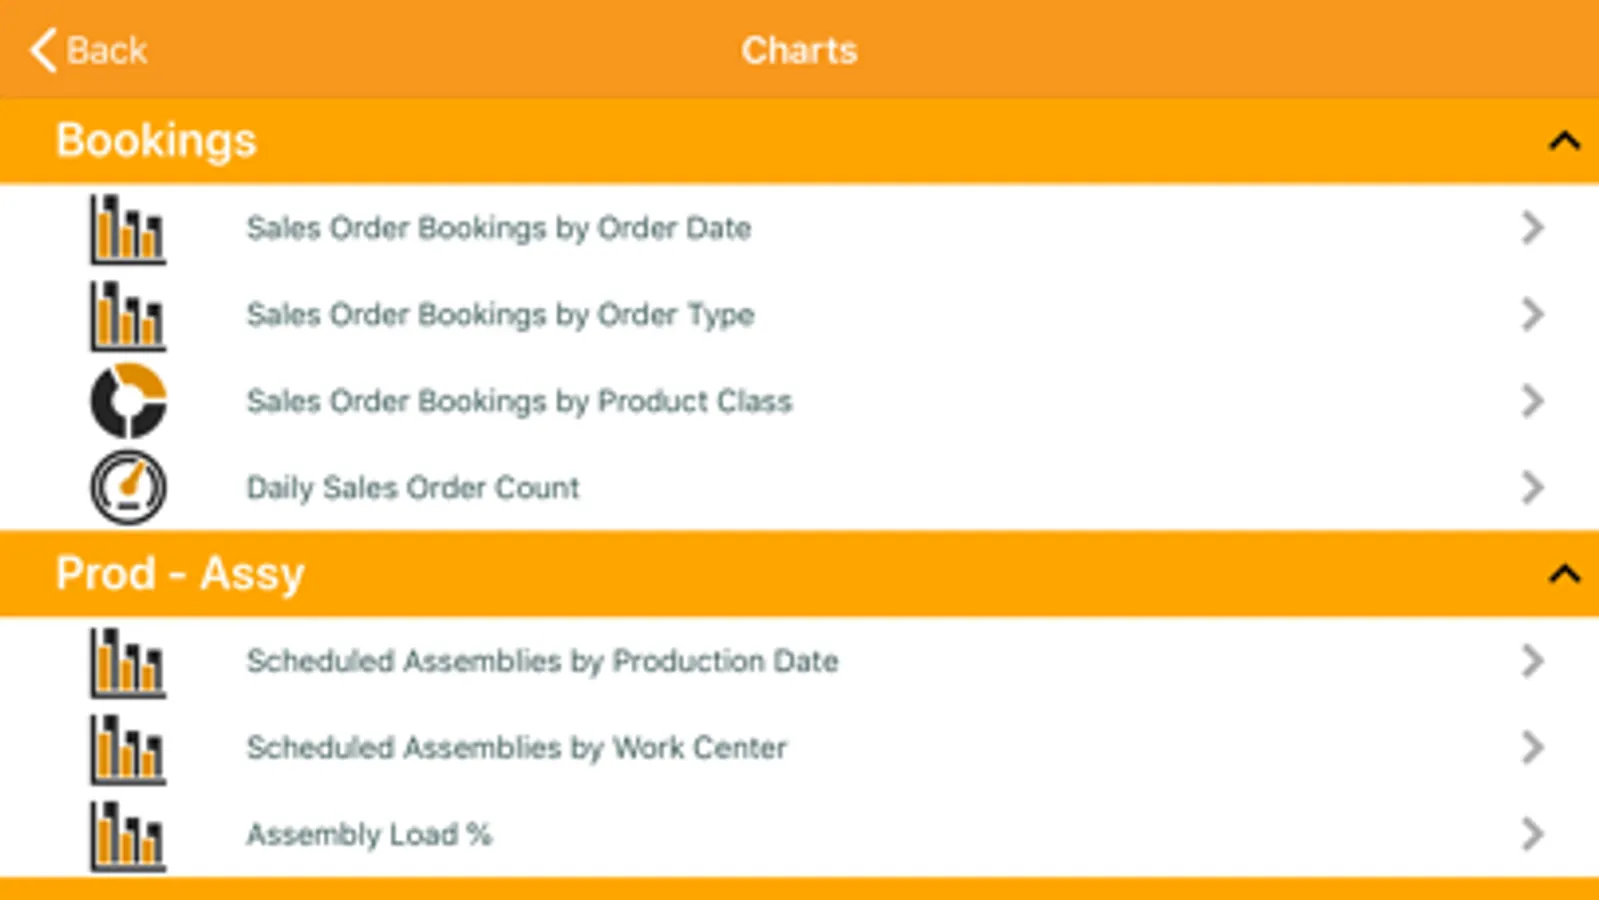Open the Assembly Load % chart
Screen dimensions: 1599x900
[369, 834]
